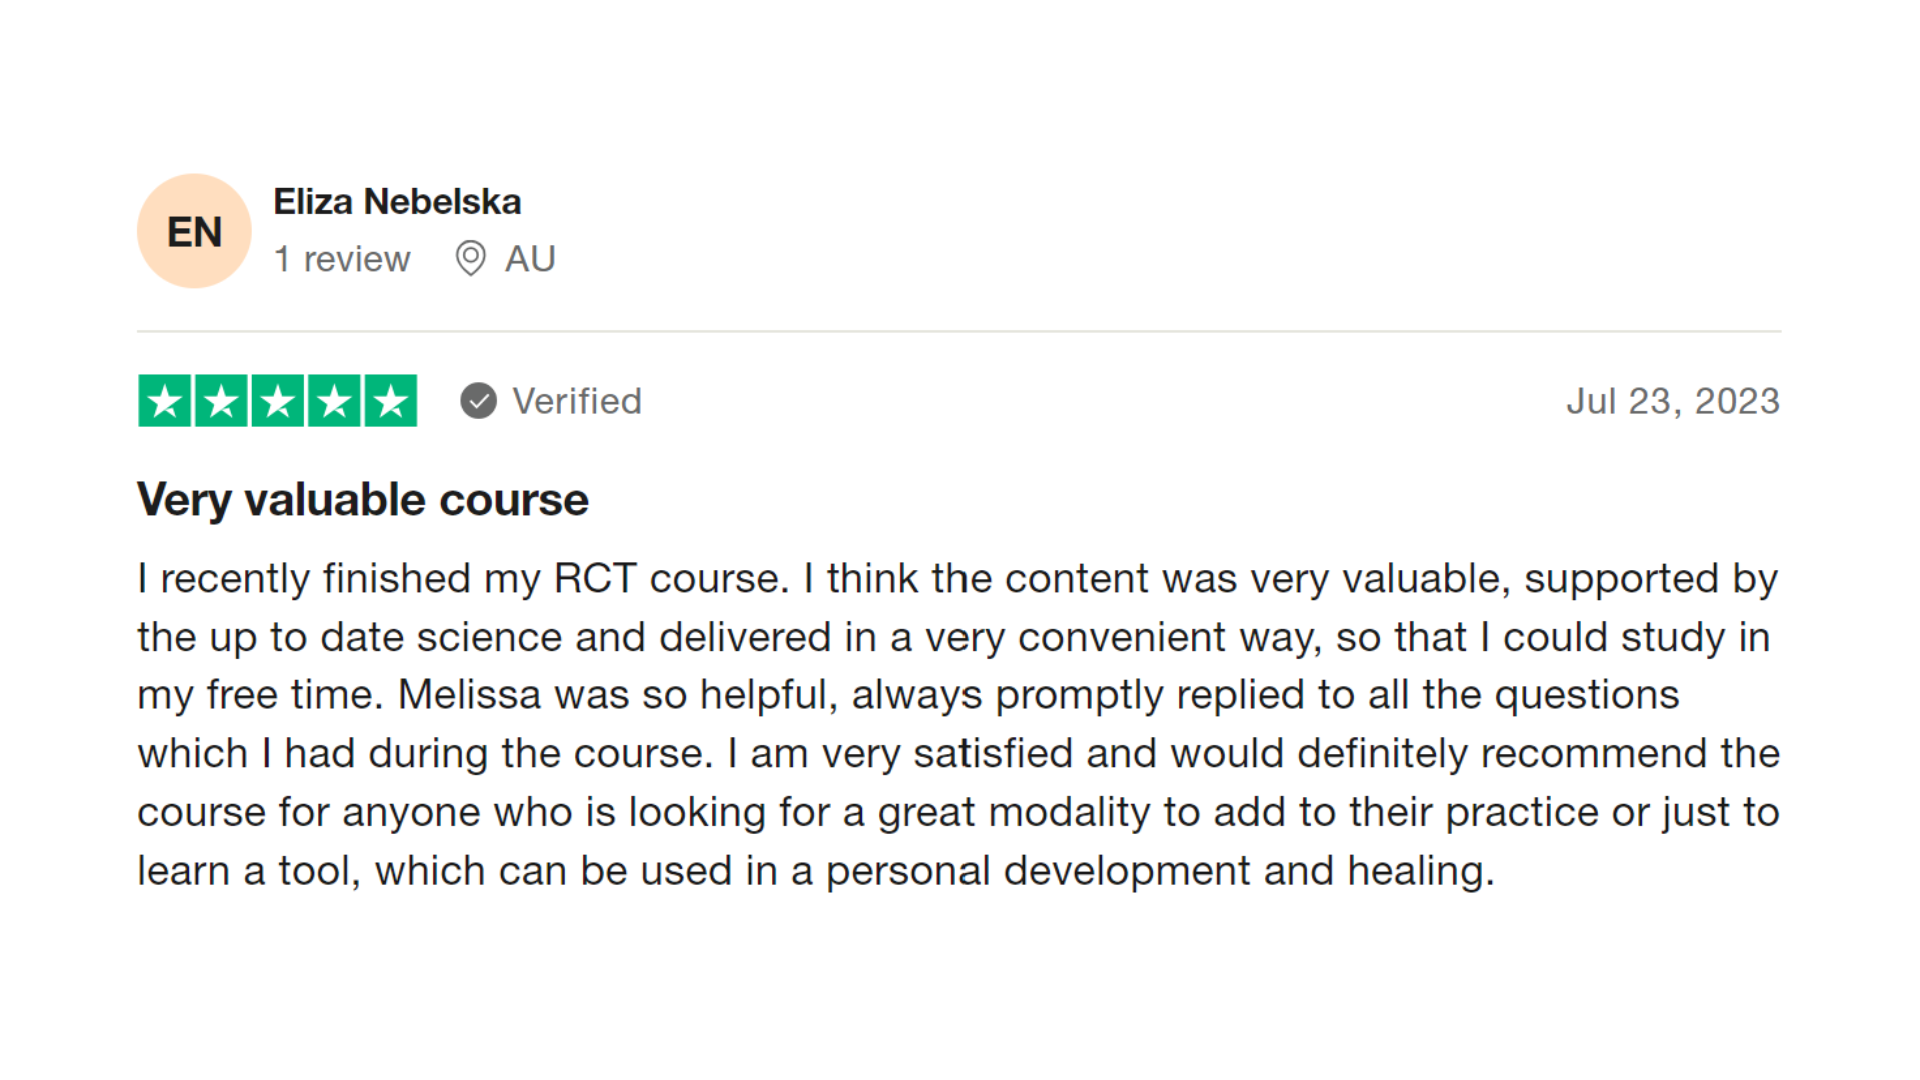
Task: Open Eliza Nebelska's reviewer profile
Action: (397, 202)
